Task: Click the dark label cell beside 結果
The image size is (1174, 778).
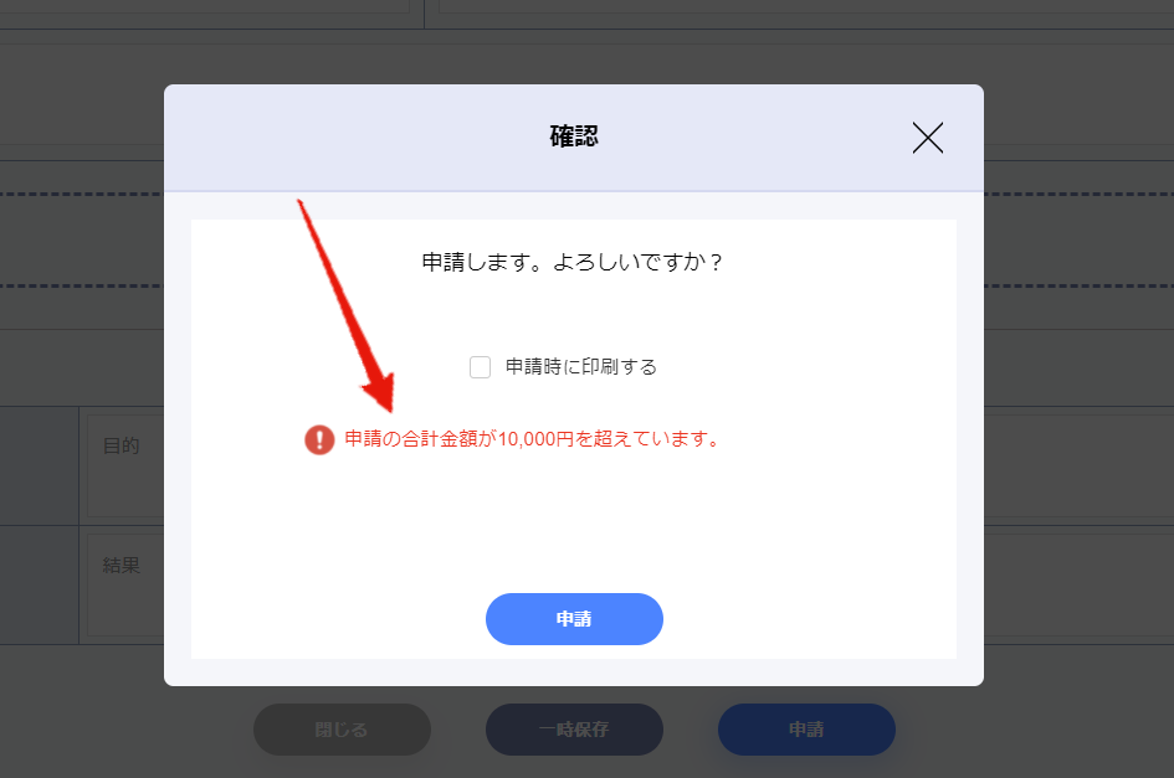Action: (39, 585)
